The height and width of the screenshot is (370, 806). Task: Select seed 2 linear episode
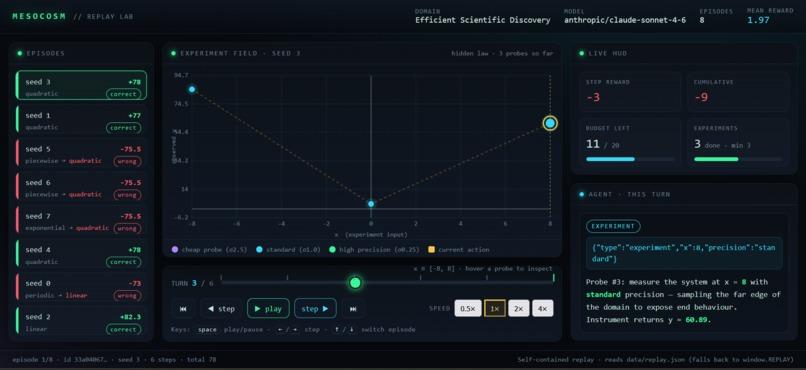[81, 322]
